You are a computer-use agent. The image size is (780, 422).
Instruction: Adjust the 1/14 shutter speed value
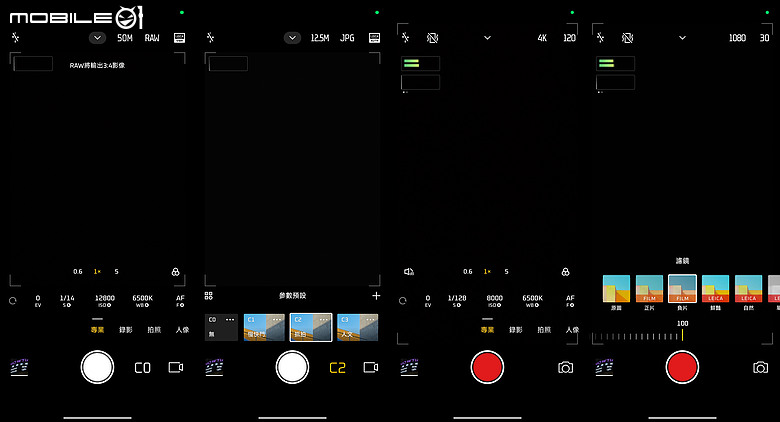pos(67,301)
